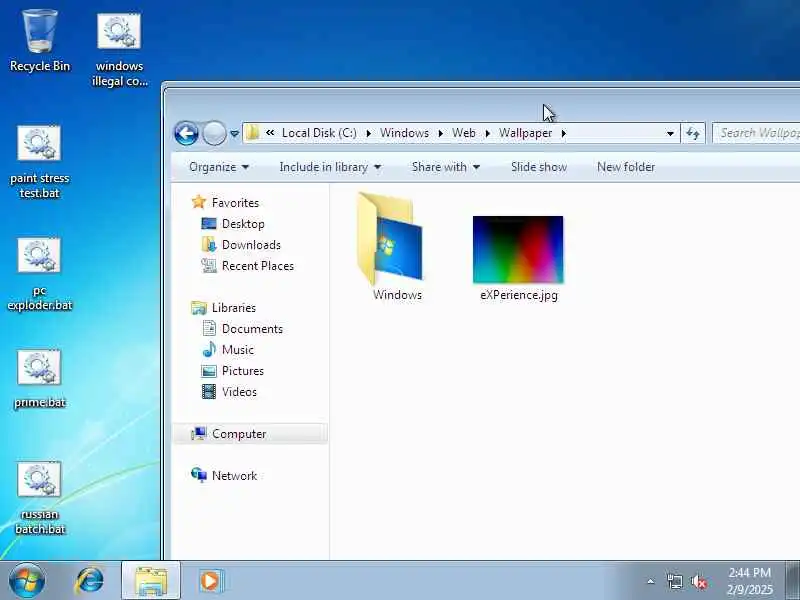Click the double chevron in address bar
The image size is (800, 600).
270,133
